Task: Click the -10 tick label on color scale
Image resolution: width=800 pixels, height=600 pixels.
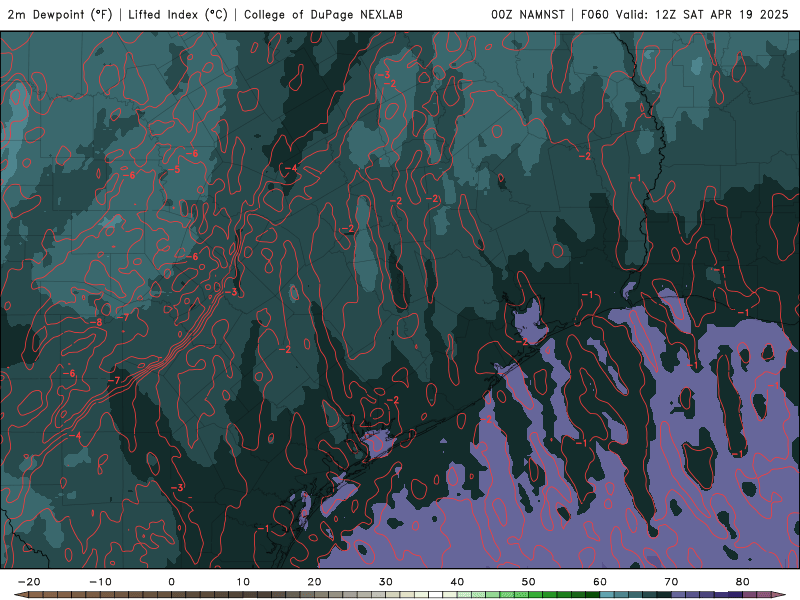Action: coord(100,582)
